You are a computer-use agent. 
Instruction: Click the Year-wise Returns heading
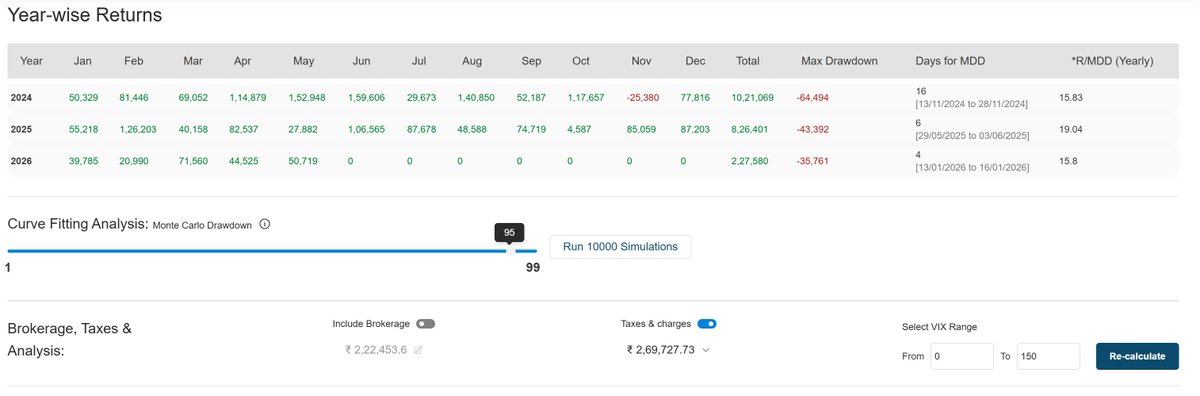(x=85, y=16)
